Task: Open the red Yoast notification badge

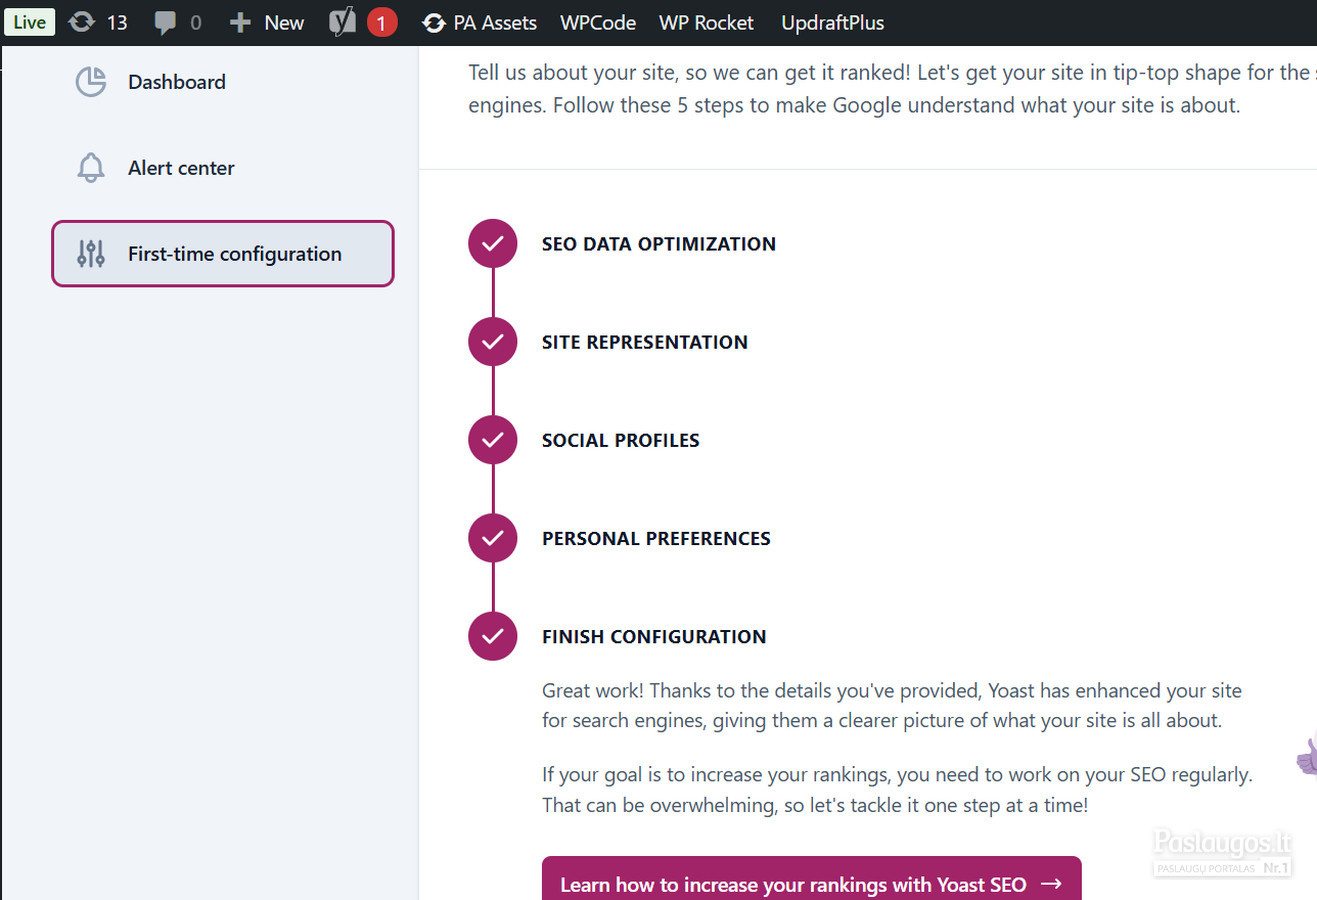Action: pyautogui.click(x=381, y=22)
